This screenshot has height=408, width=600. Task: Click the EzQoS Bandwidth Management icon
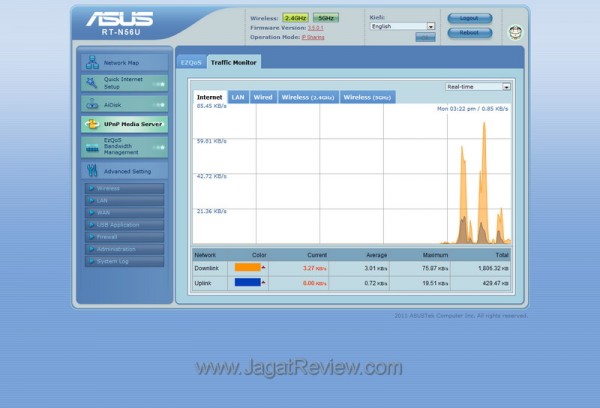(x=92, y=147)
